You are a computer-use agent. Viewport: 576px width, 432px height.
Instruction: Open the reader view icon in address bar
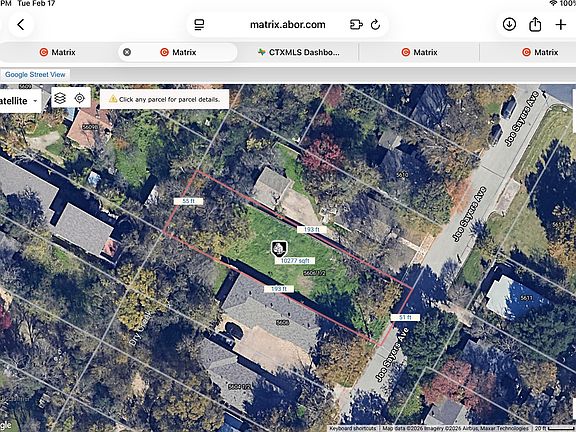point(199,25)
